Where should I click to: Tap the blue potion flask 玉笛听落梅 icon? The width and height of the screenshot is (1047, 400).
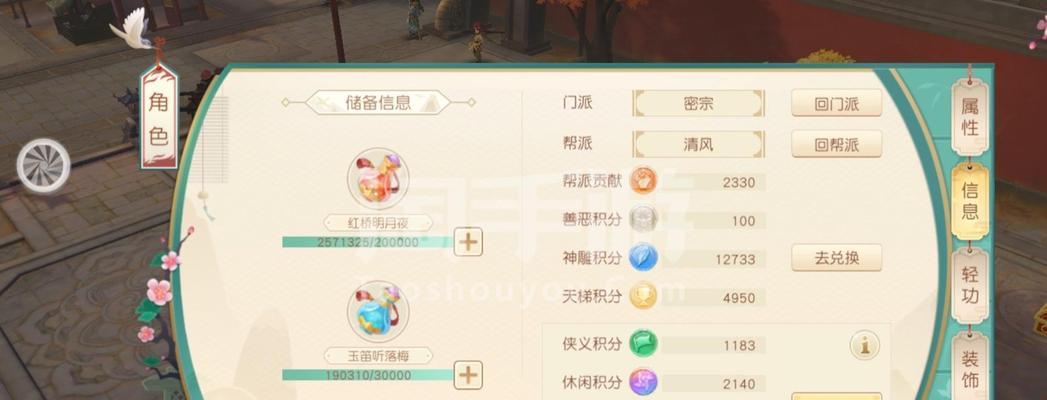click(x=378, y=313)
